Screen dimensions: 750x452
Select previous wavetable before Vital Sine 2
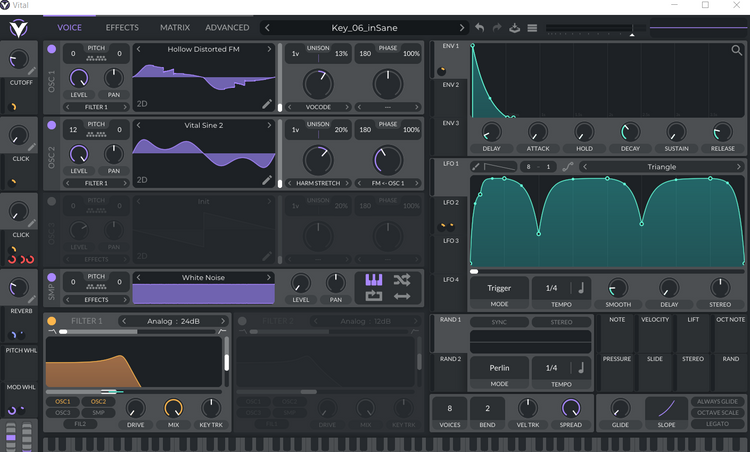pos(139,125)
